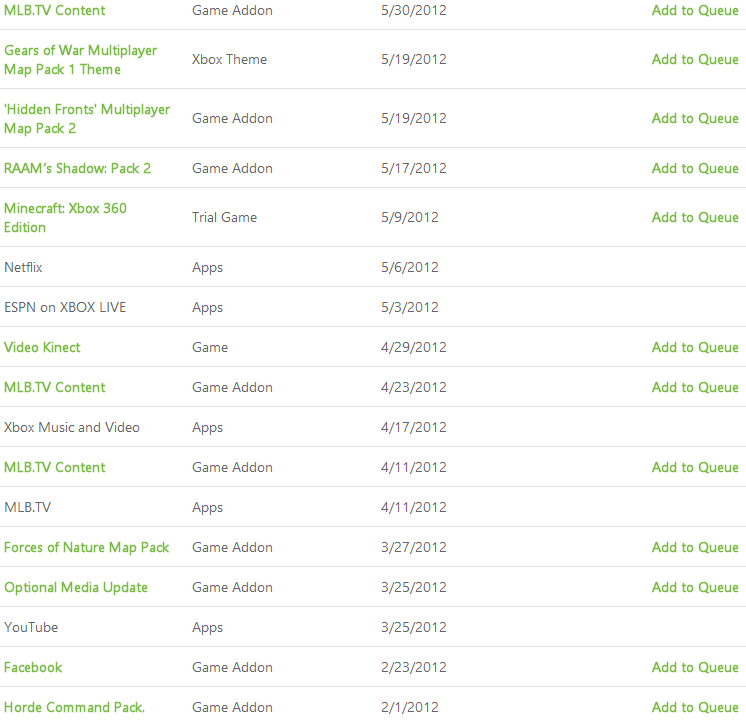Add the 5/30/2012 MLB.TV Content to queue
The height and width of the screenshot is (722, 746).
point(695,10)
